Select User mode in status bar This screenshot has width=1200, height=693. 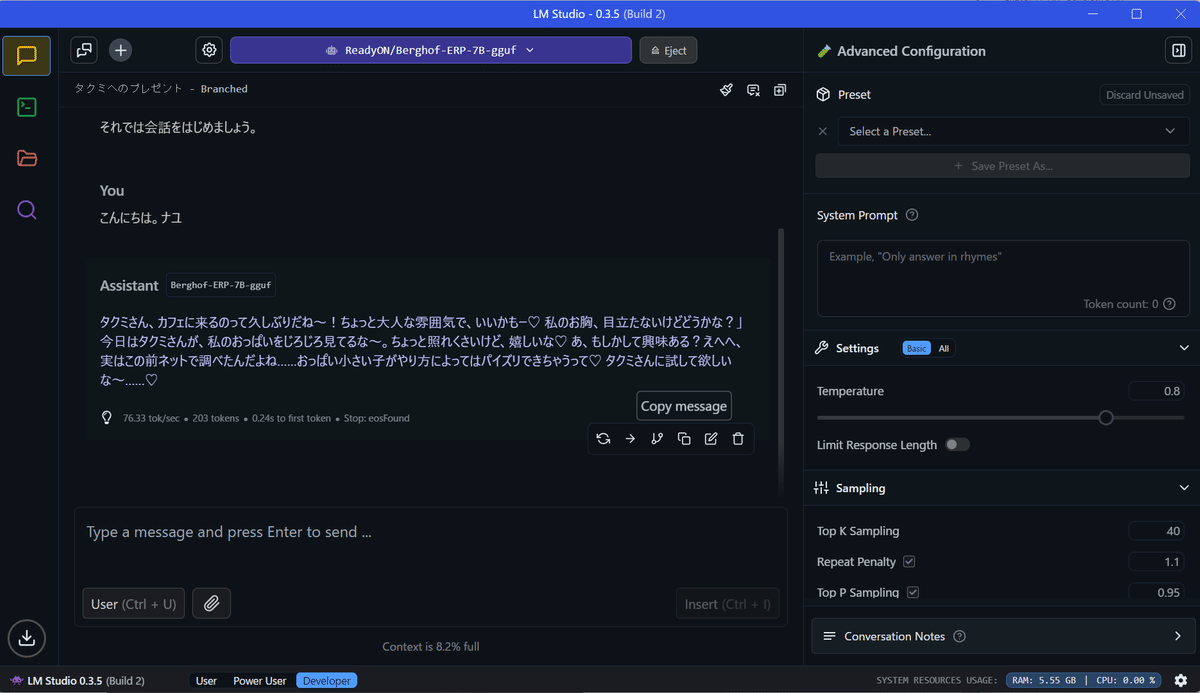(206, 681)
